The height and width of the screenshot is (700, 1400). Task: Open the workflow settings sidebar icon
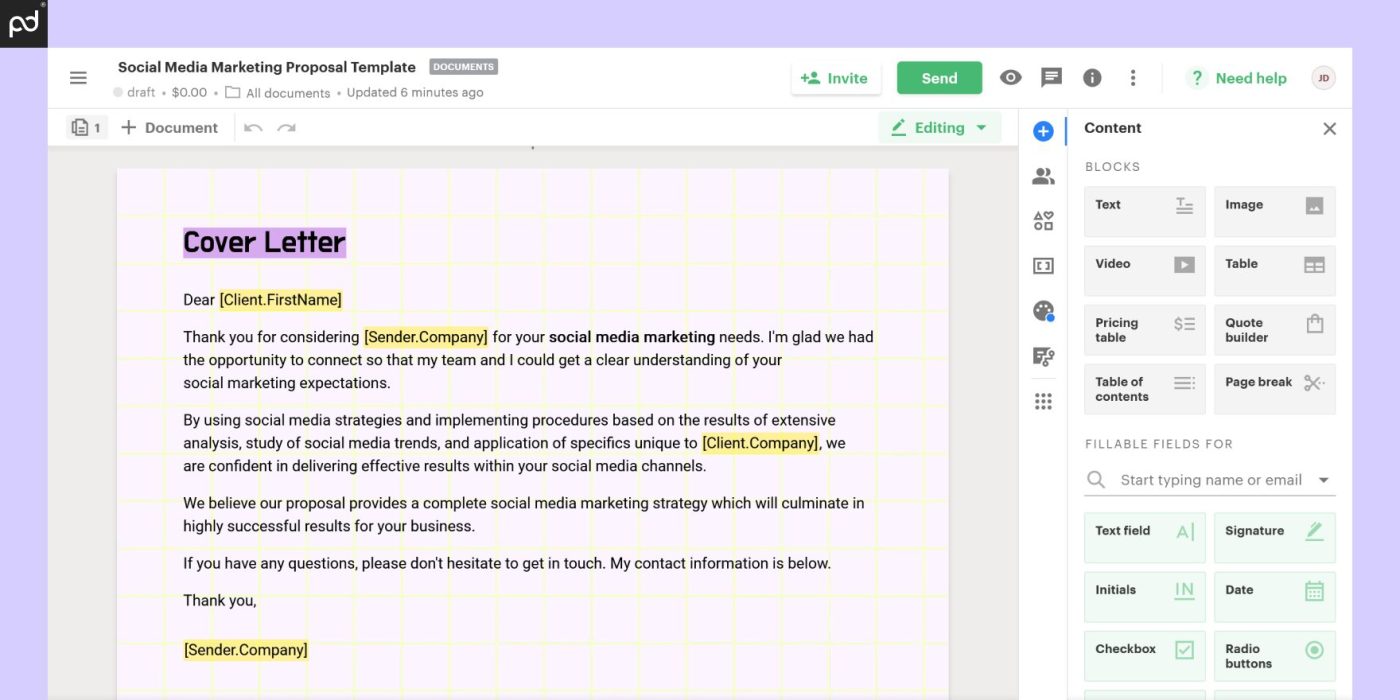(x=1042, y=355)
